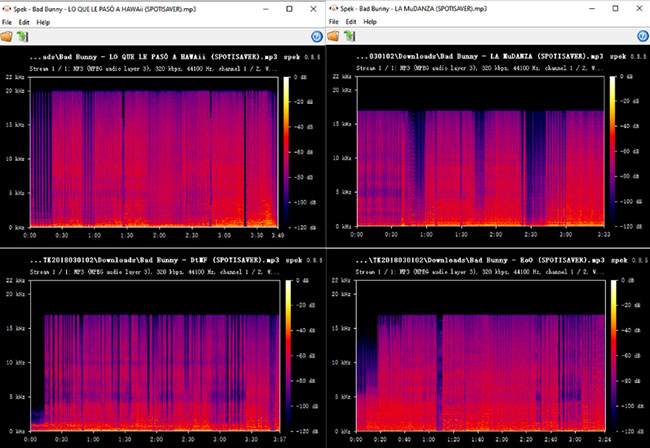Click the Open folder icon in HAWAii window
The image size is (650, 448).
coord(7,36)
